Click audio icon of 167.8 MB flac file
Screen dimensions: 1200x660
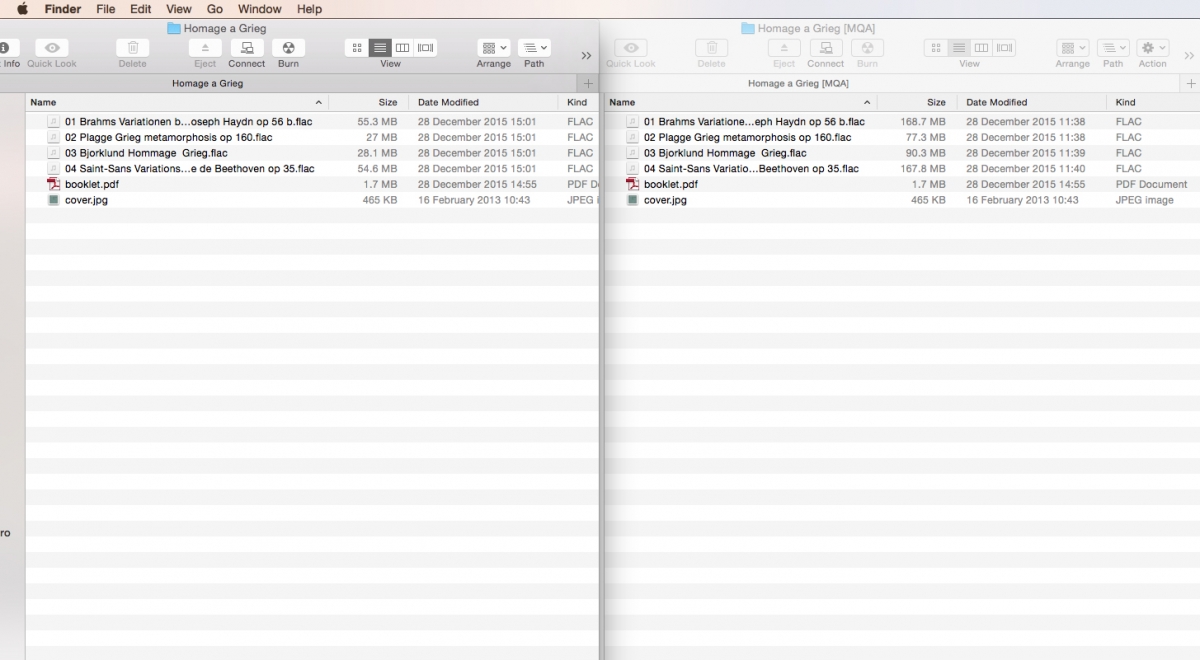click(633, 169)
